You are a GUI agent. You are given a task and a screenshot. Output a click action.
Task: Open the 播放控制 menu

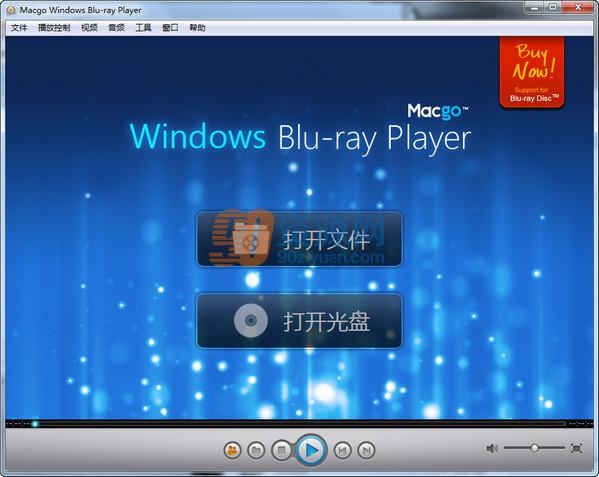54,27
